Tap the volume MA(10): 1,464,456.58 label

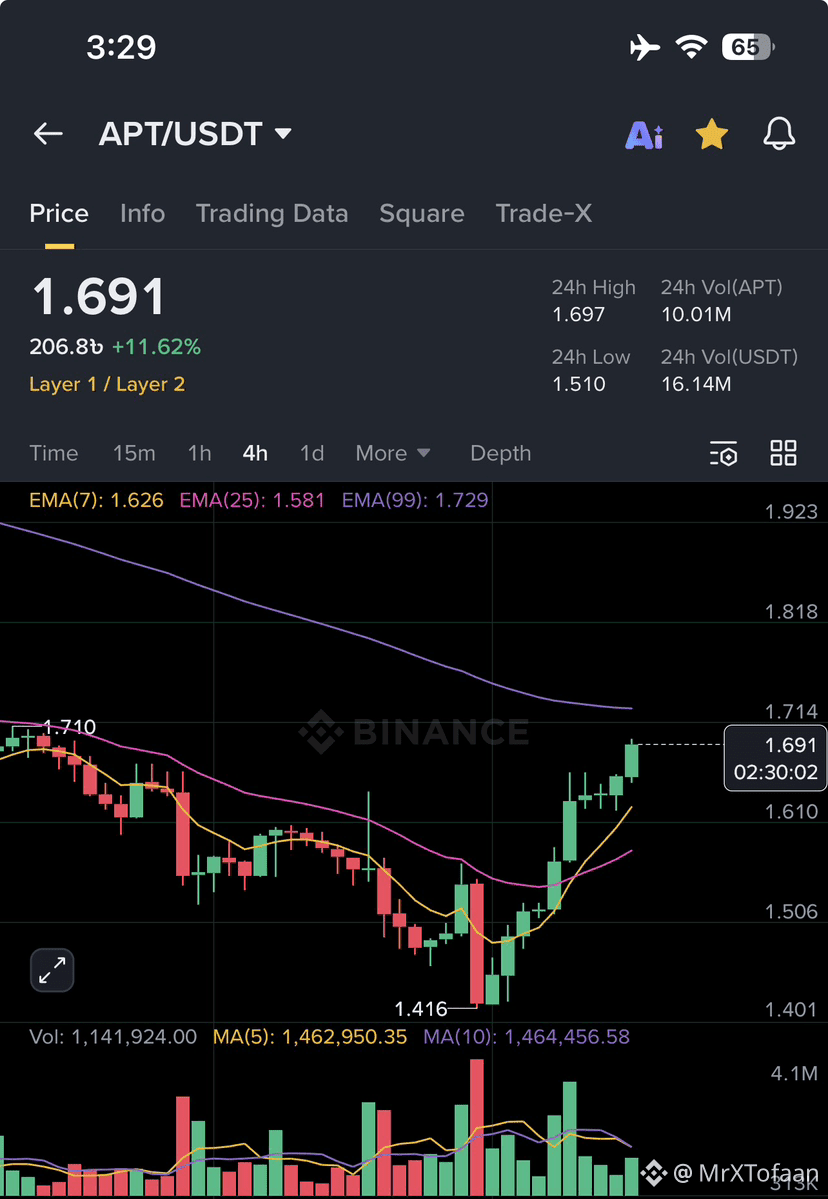527,1037
